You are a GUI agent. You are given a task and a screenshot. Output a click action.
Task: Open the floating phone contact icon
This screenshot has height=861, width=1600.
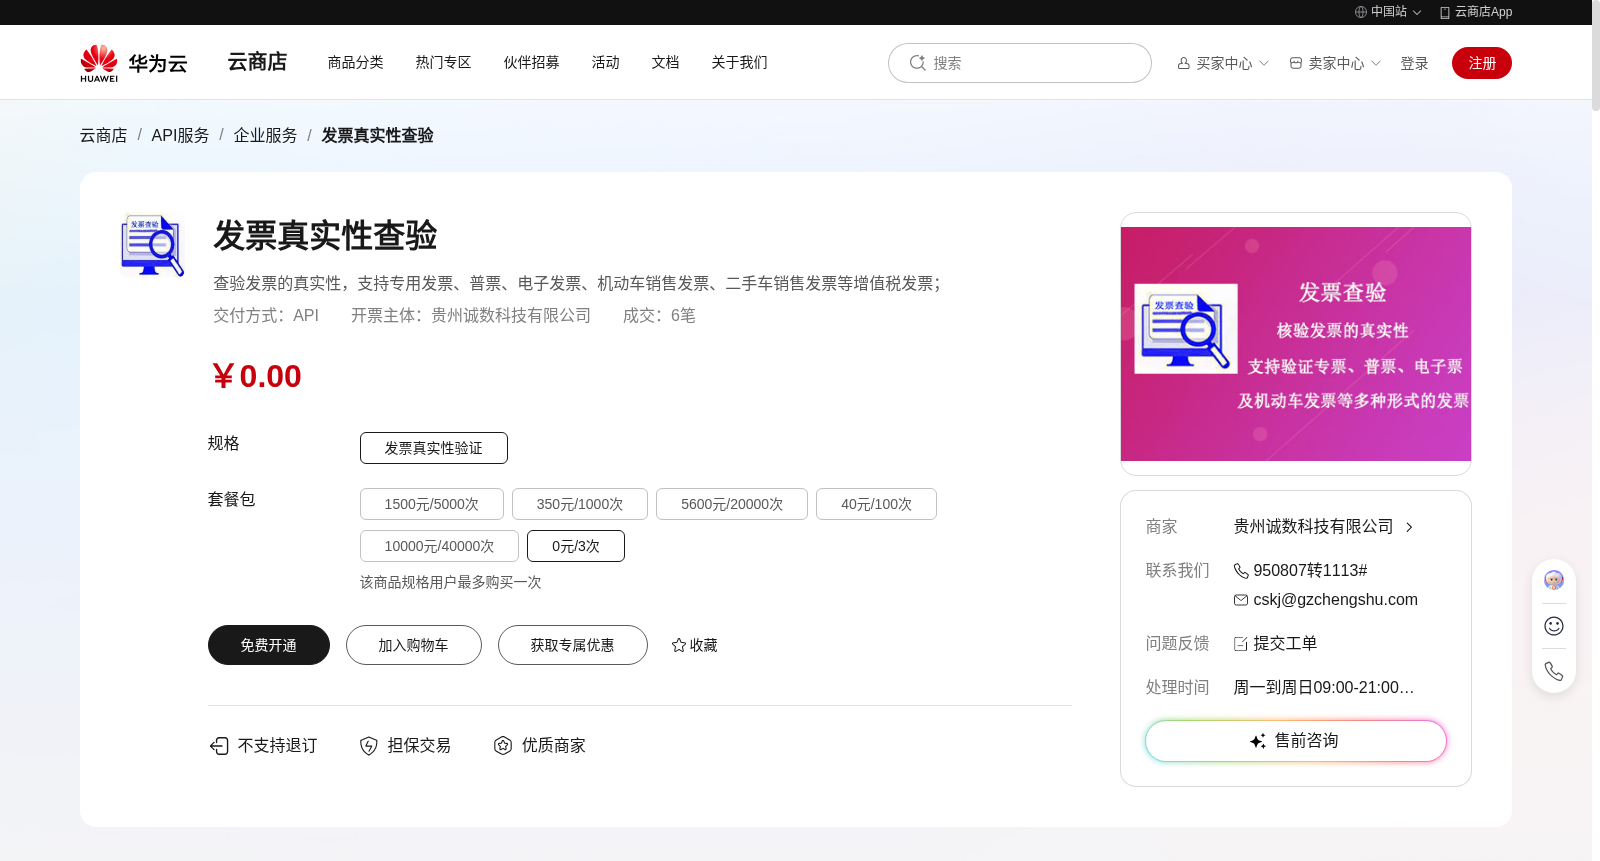click(x=1554, y=671)
